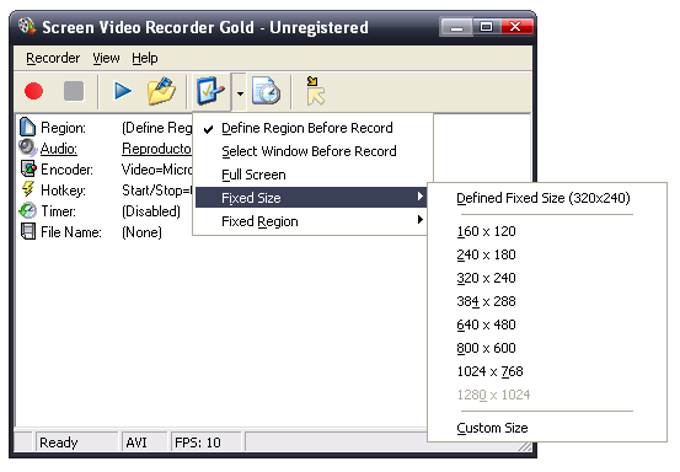Click the File Name film icon
Image resolution: width=680 pixels, height=472 pixels.
pos(28,231)
